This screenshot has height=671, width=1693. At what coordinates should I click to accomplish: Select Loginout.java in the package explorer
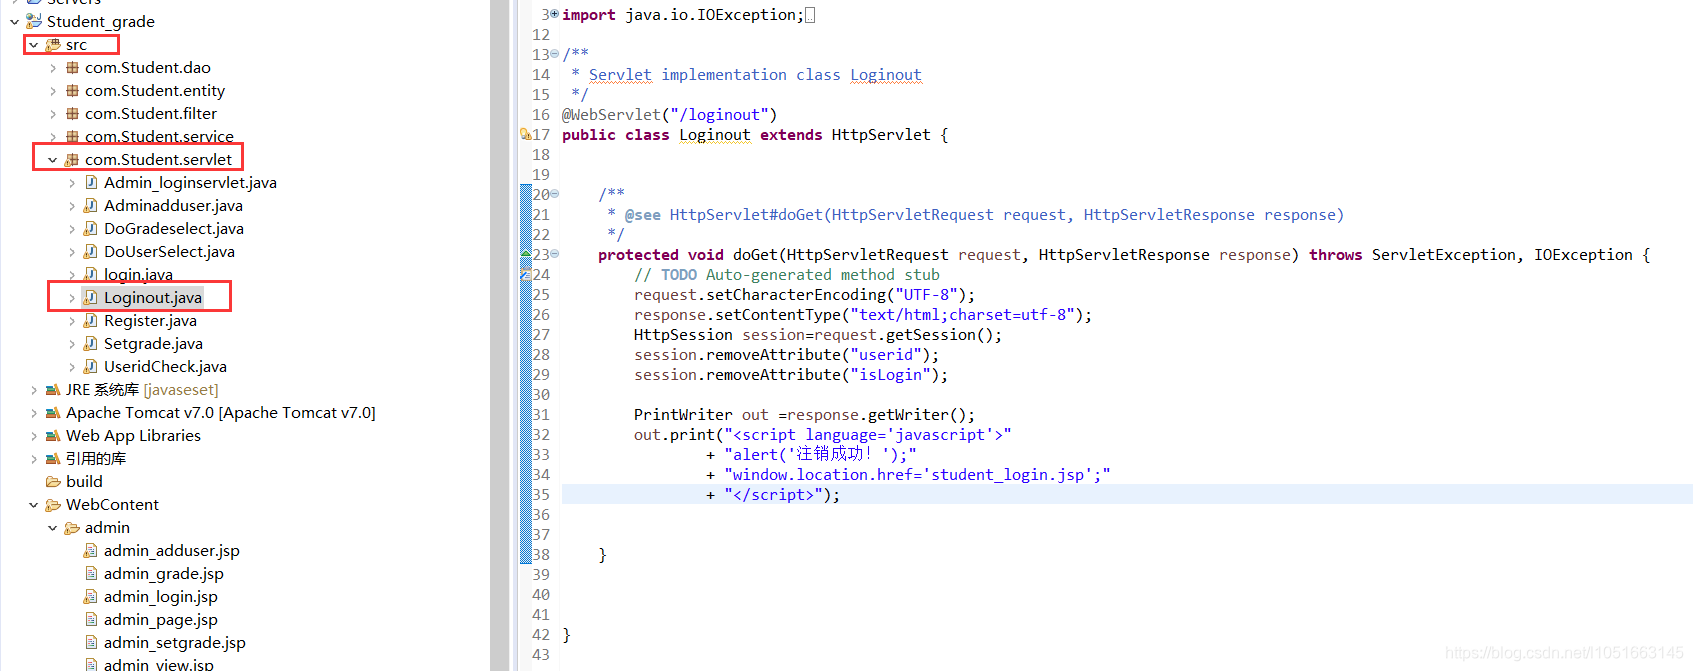click(x=153, y=298)
